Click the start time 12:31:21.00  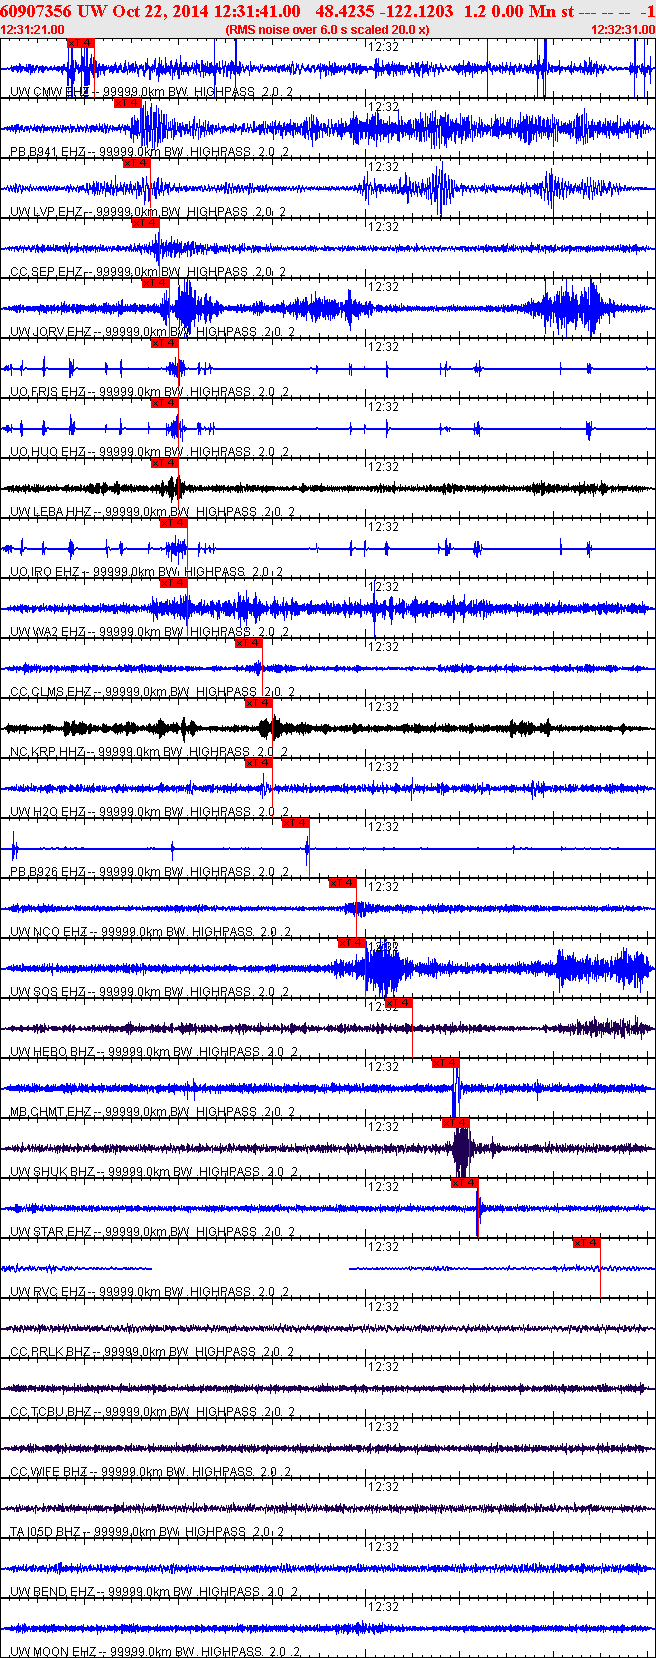[33, 30]
